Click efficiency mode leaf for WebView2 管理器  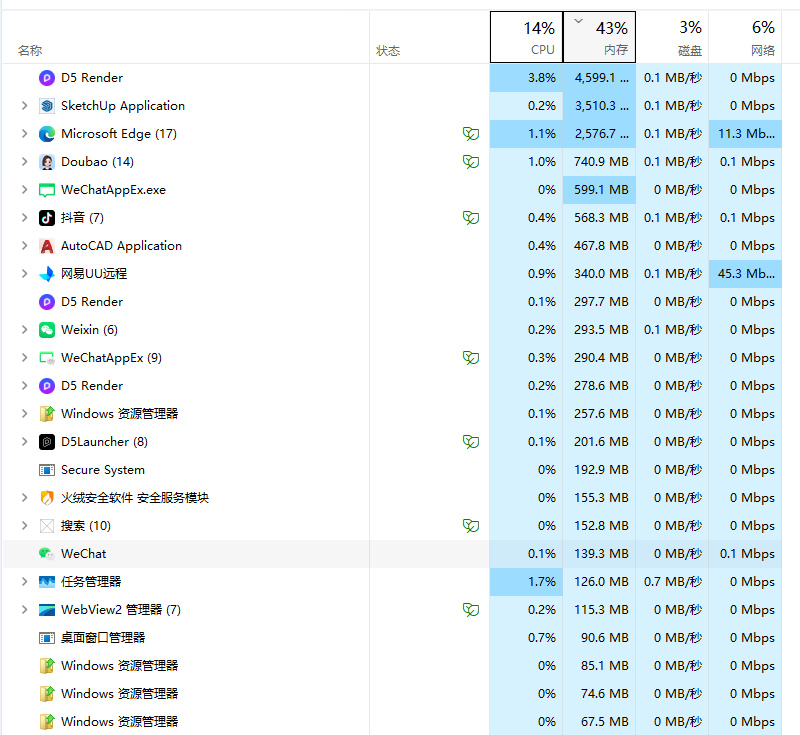[470, 610]
